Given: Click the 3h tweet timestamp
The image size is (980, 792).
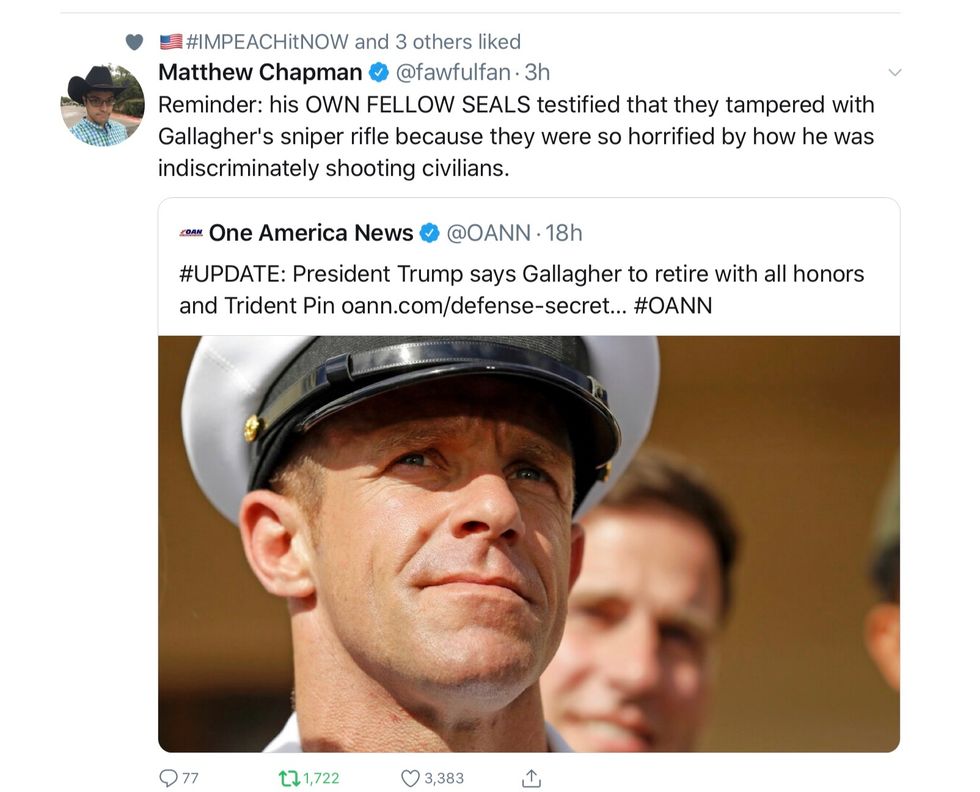Looking at the screenshot, I should click(x=537, y=72).
